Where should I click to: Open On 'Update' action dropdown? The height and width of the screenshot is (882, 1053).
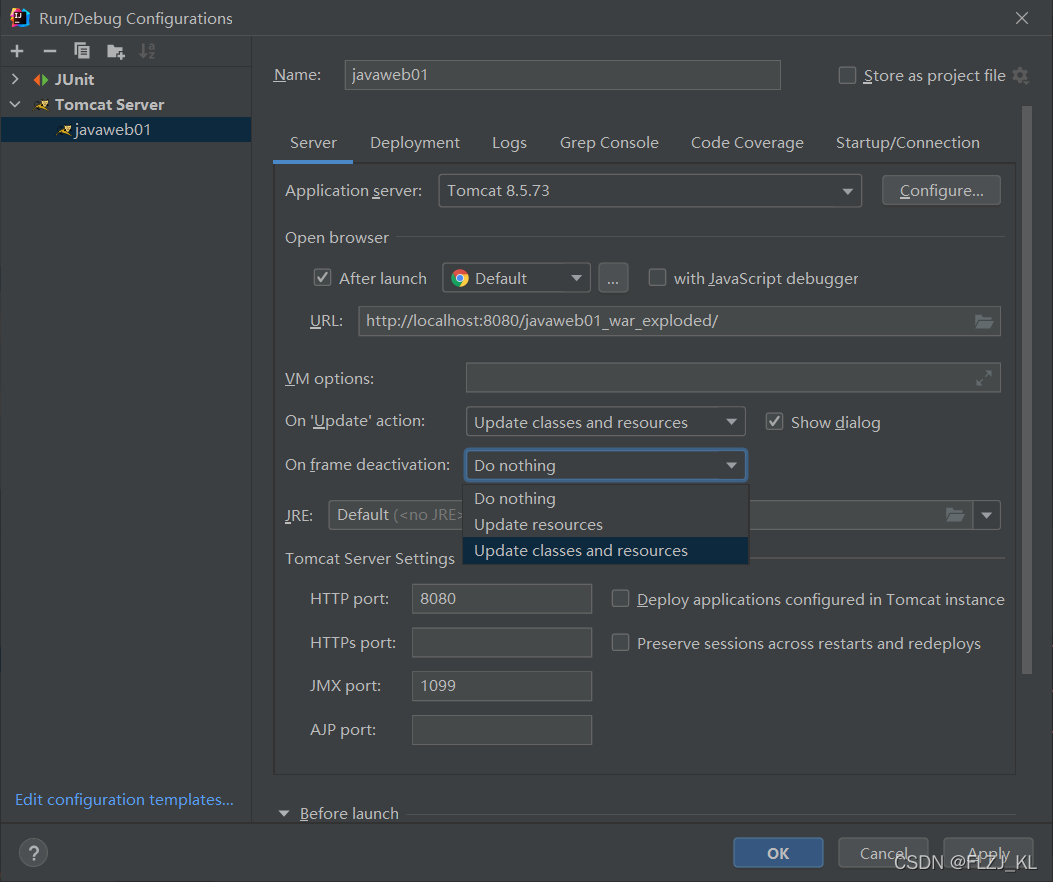(x=606, y=422)
